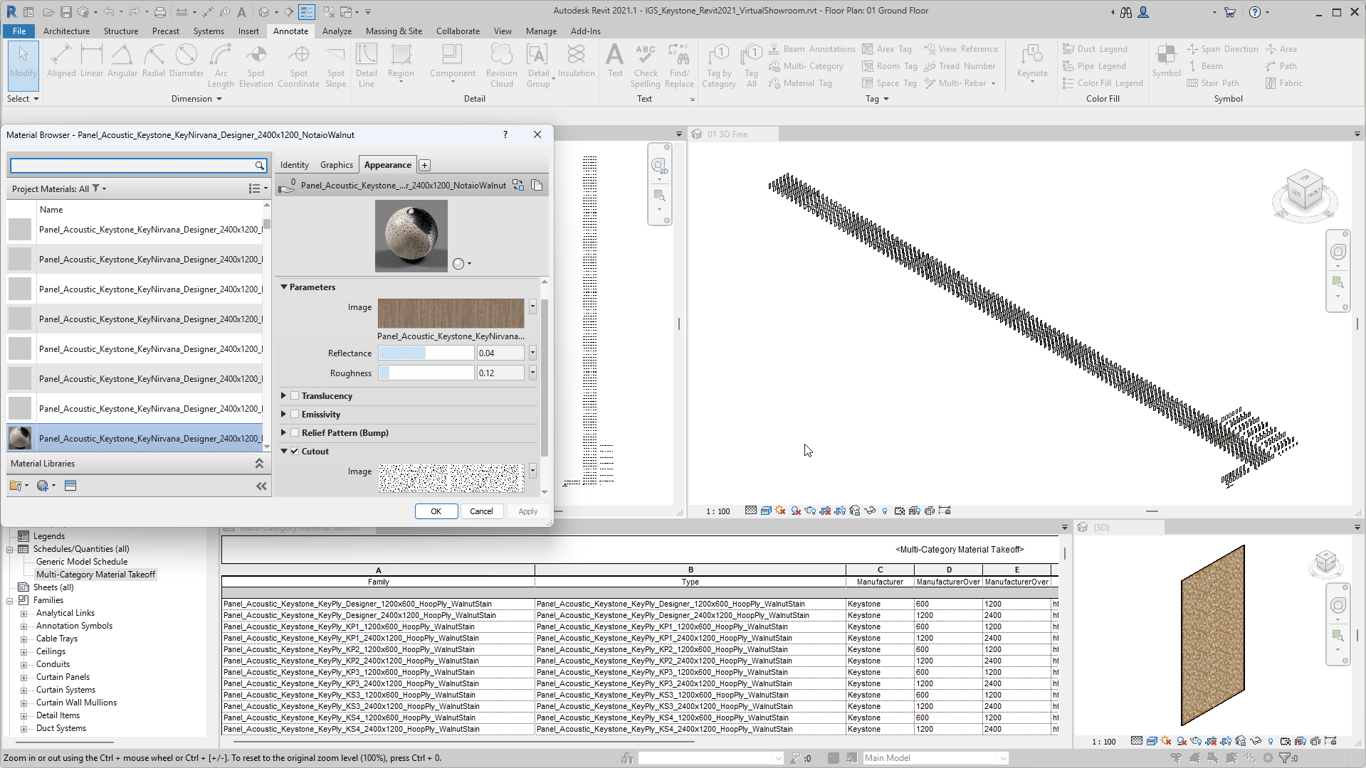Click the material search input field
The height and width of the screenshot is (768, 1366).
(132, 166)
